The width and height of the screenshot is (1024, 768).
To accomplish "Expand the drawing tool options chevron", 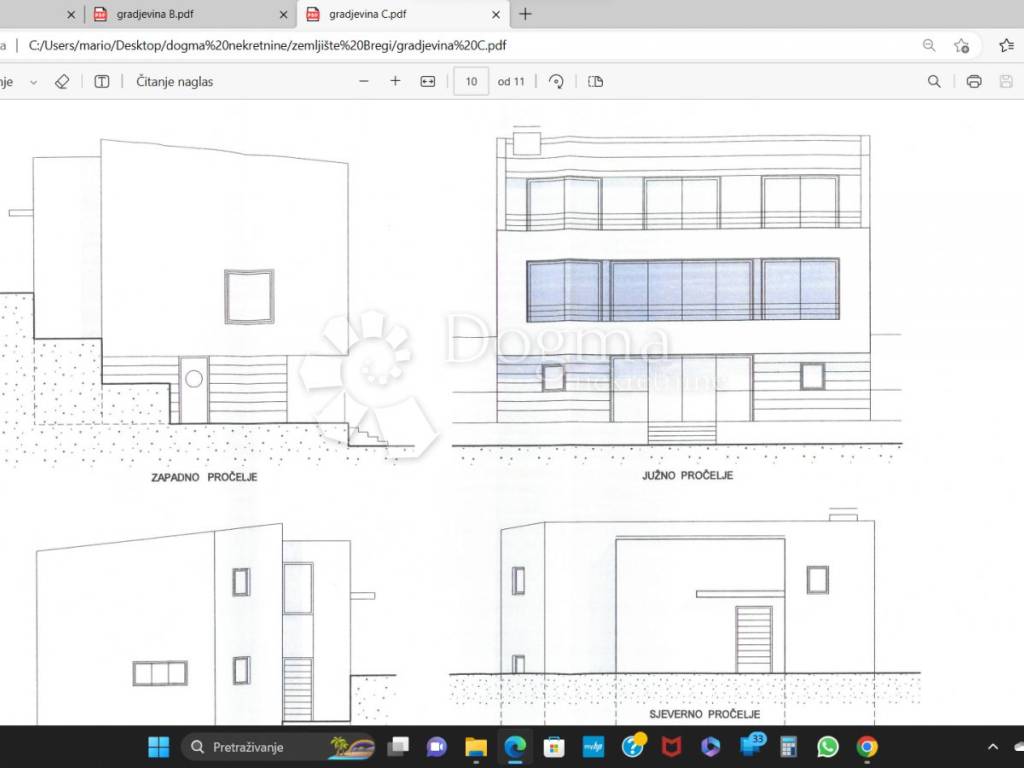I will (33, 82).
